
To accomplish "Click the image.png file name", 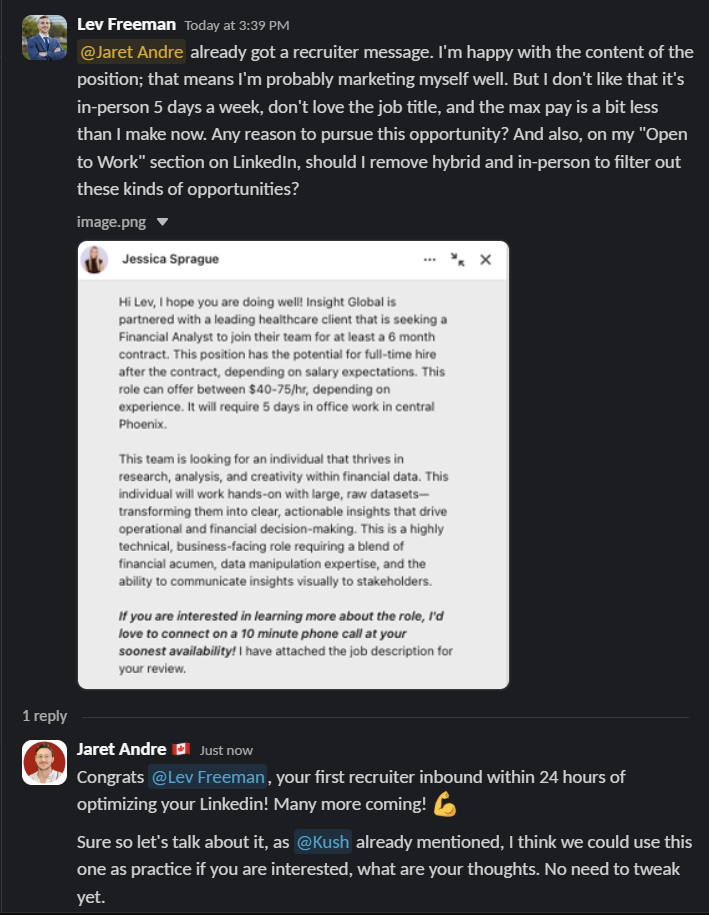I will [x=111, y=222].
